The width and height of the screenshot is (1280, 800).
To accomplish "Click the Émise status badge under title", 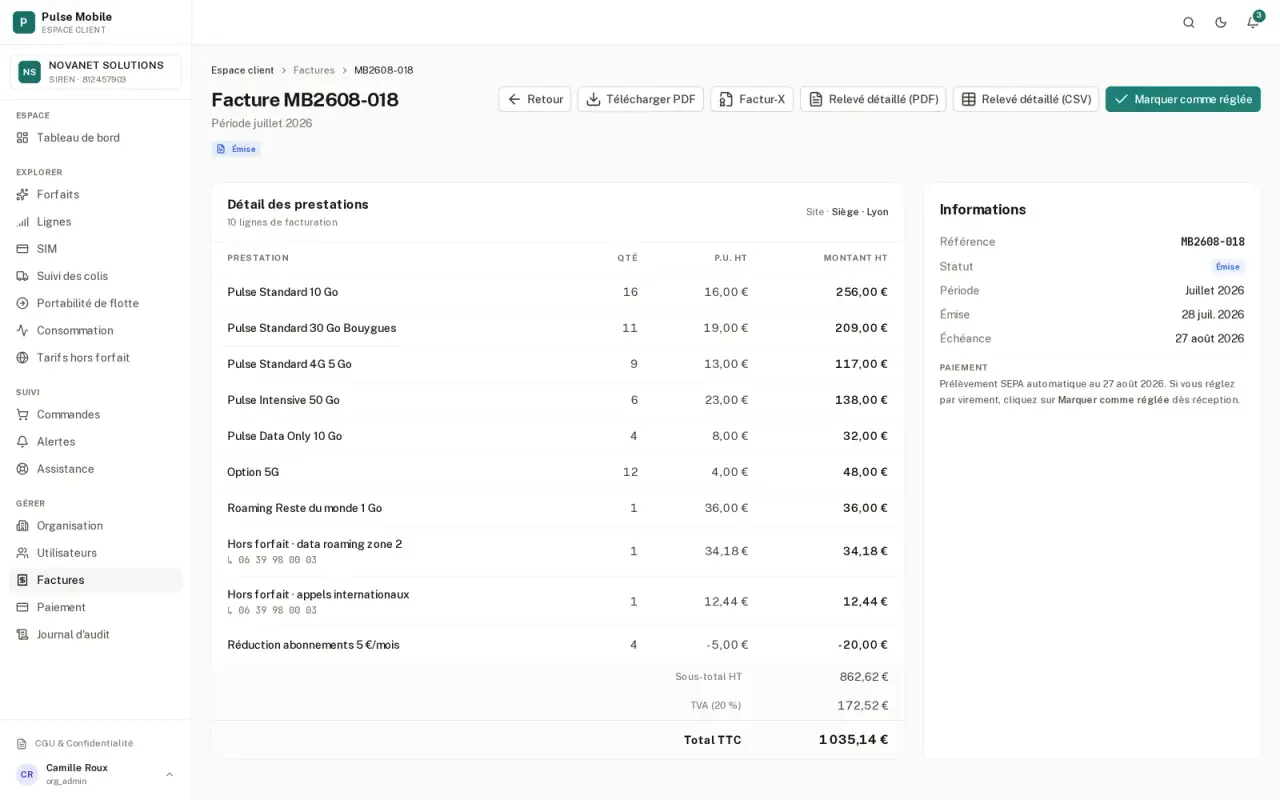I will (x=236, y=149).
